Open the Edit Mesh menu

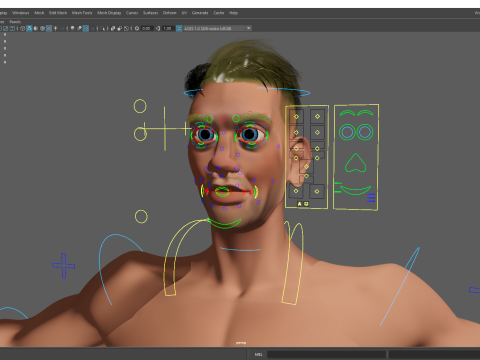[x=58, y=13]
